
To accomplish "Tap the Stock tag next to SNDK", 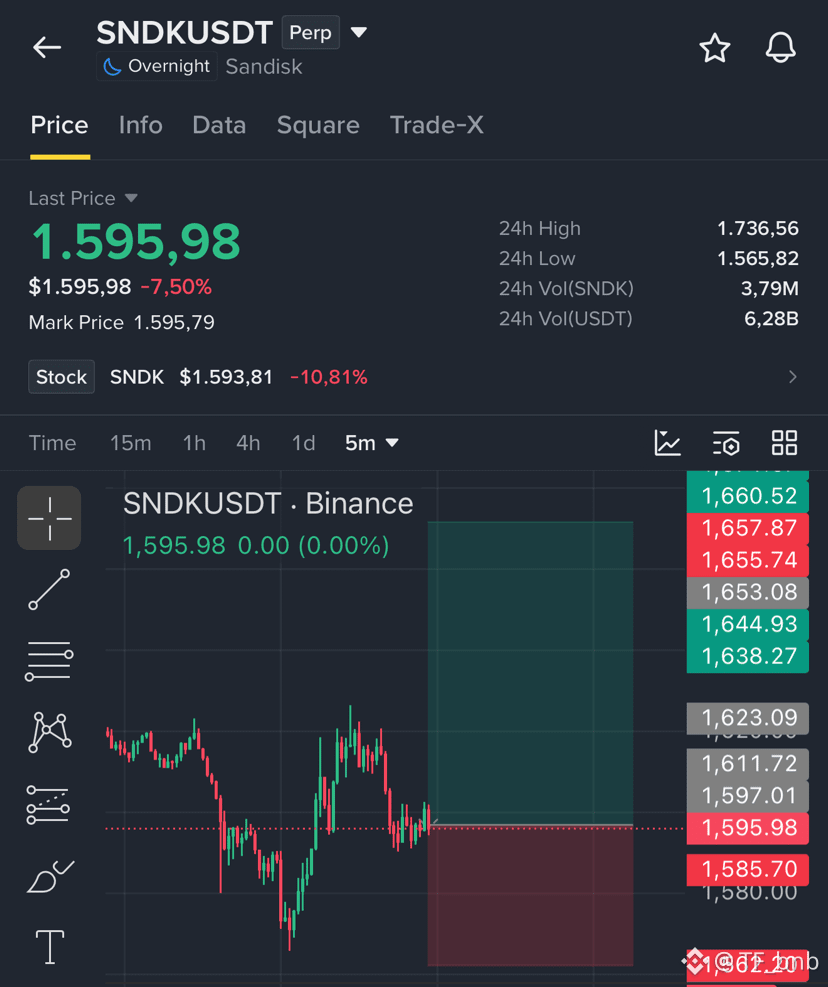I will 61,377.
